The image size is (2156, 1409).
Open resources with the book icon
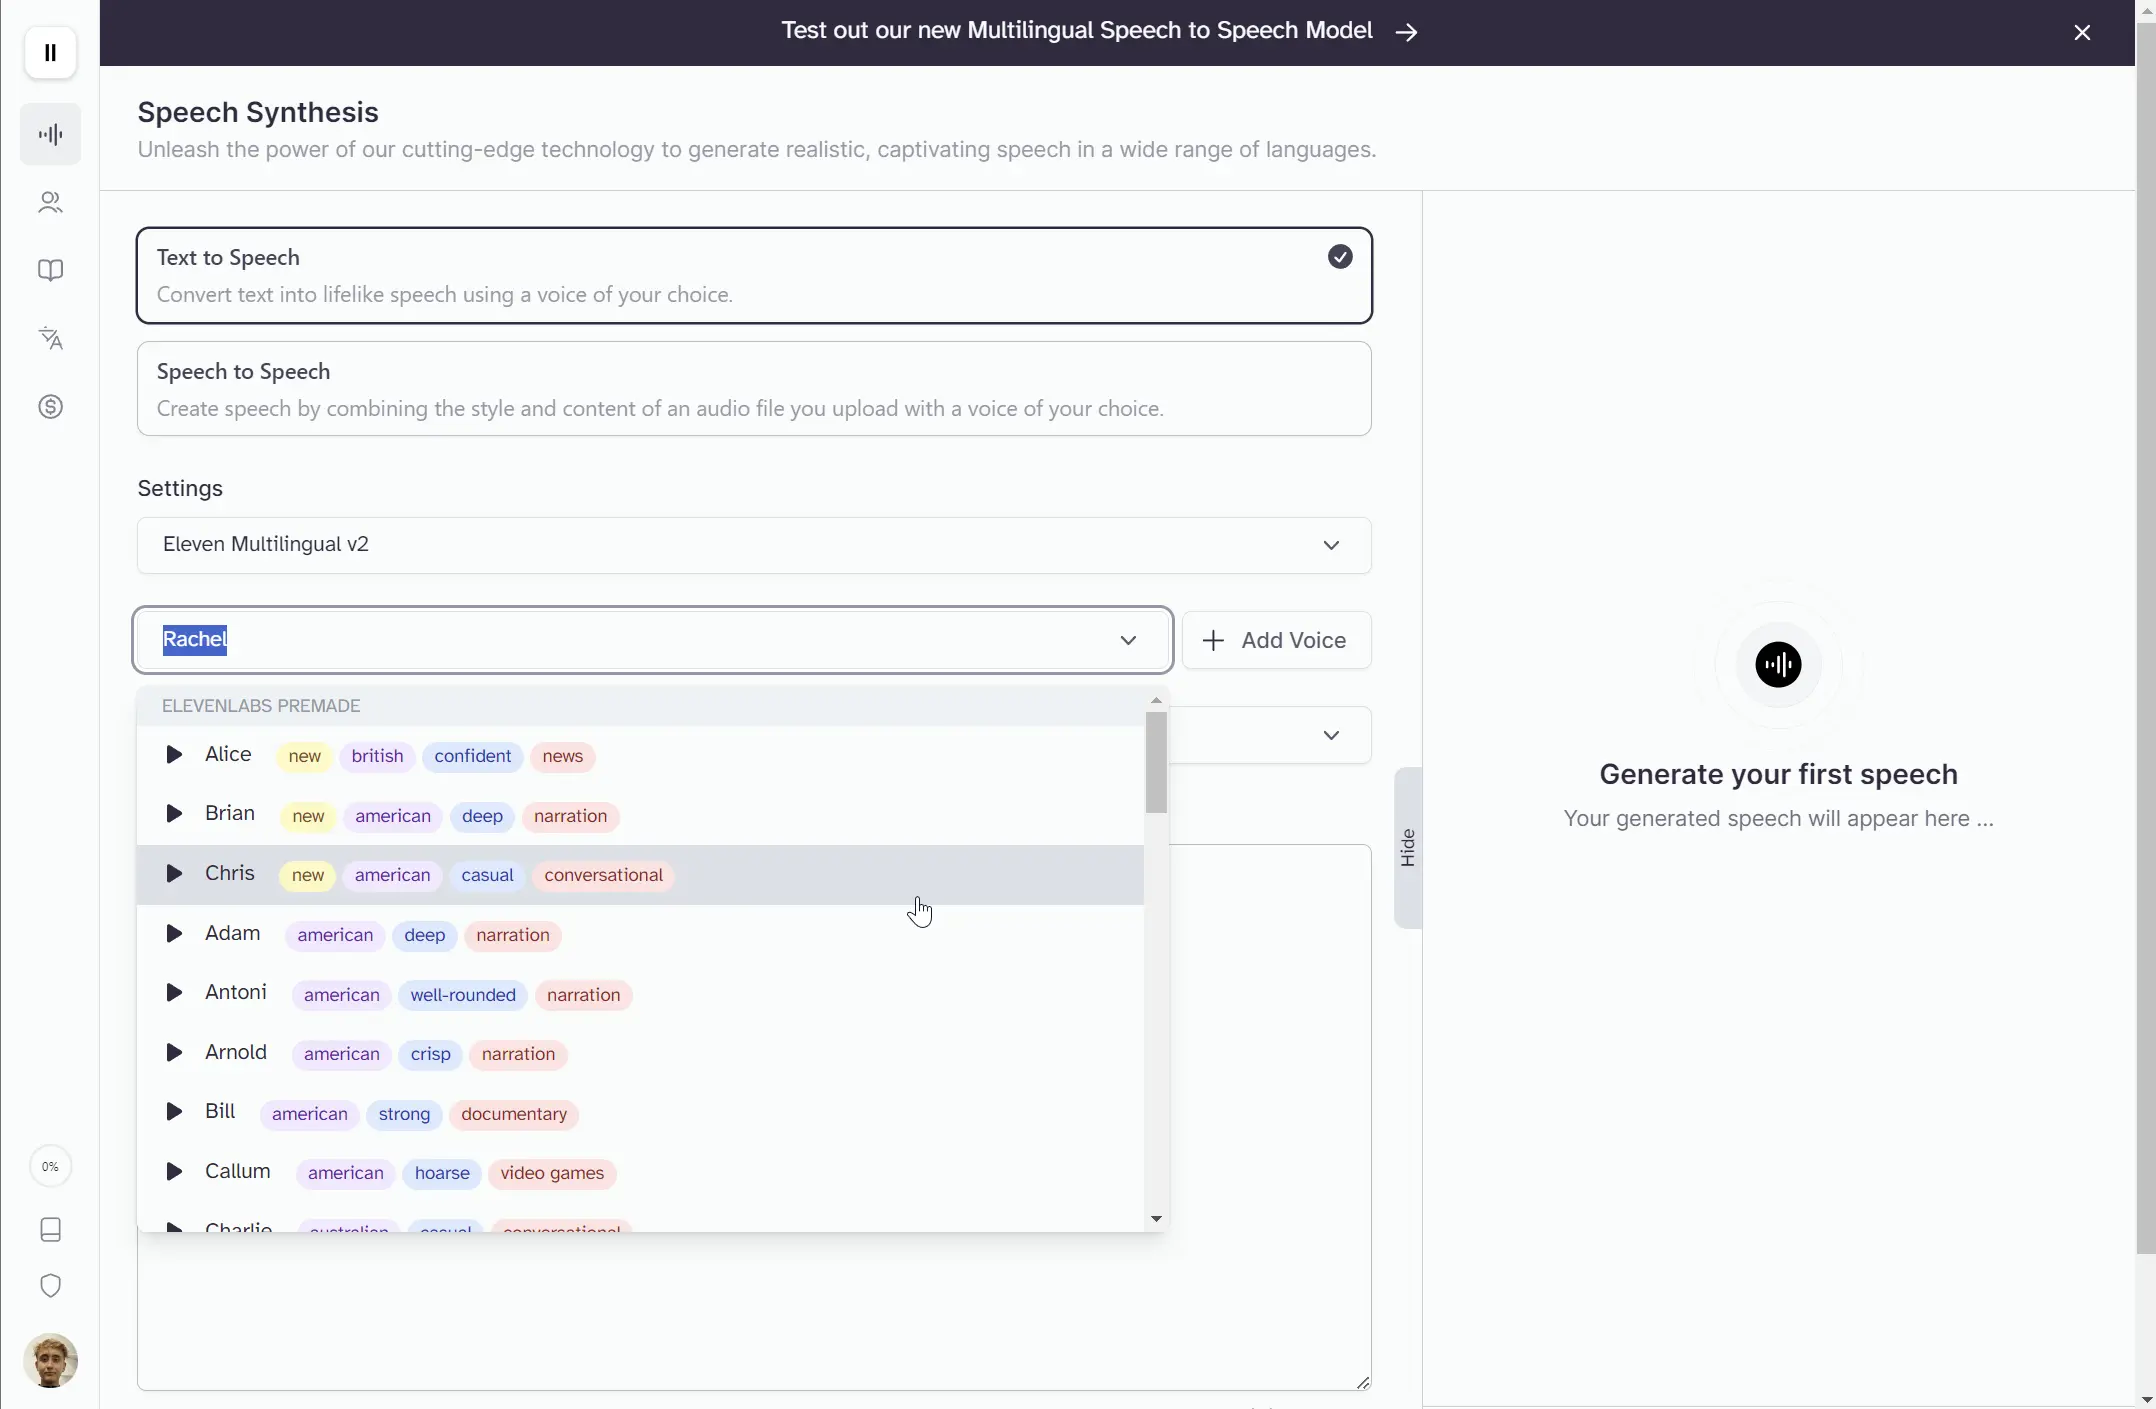coord(49,269)
